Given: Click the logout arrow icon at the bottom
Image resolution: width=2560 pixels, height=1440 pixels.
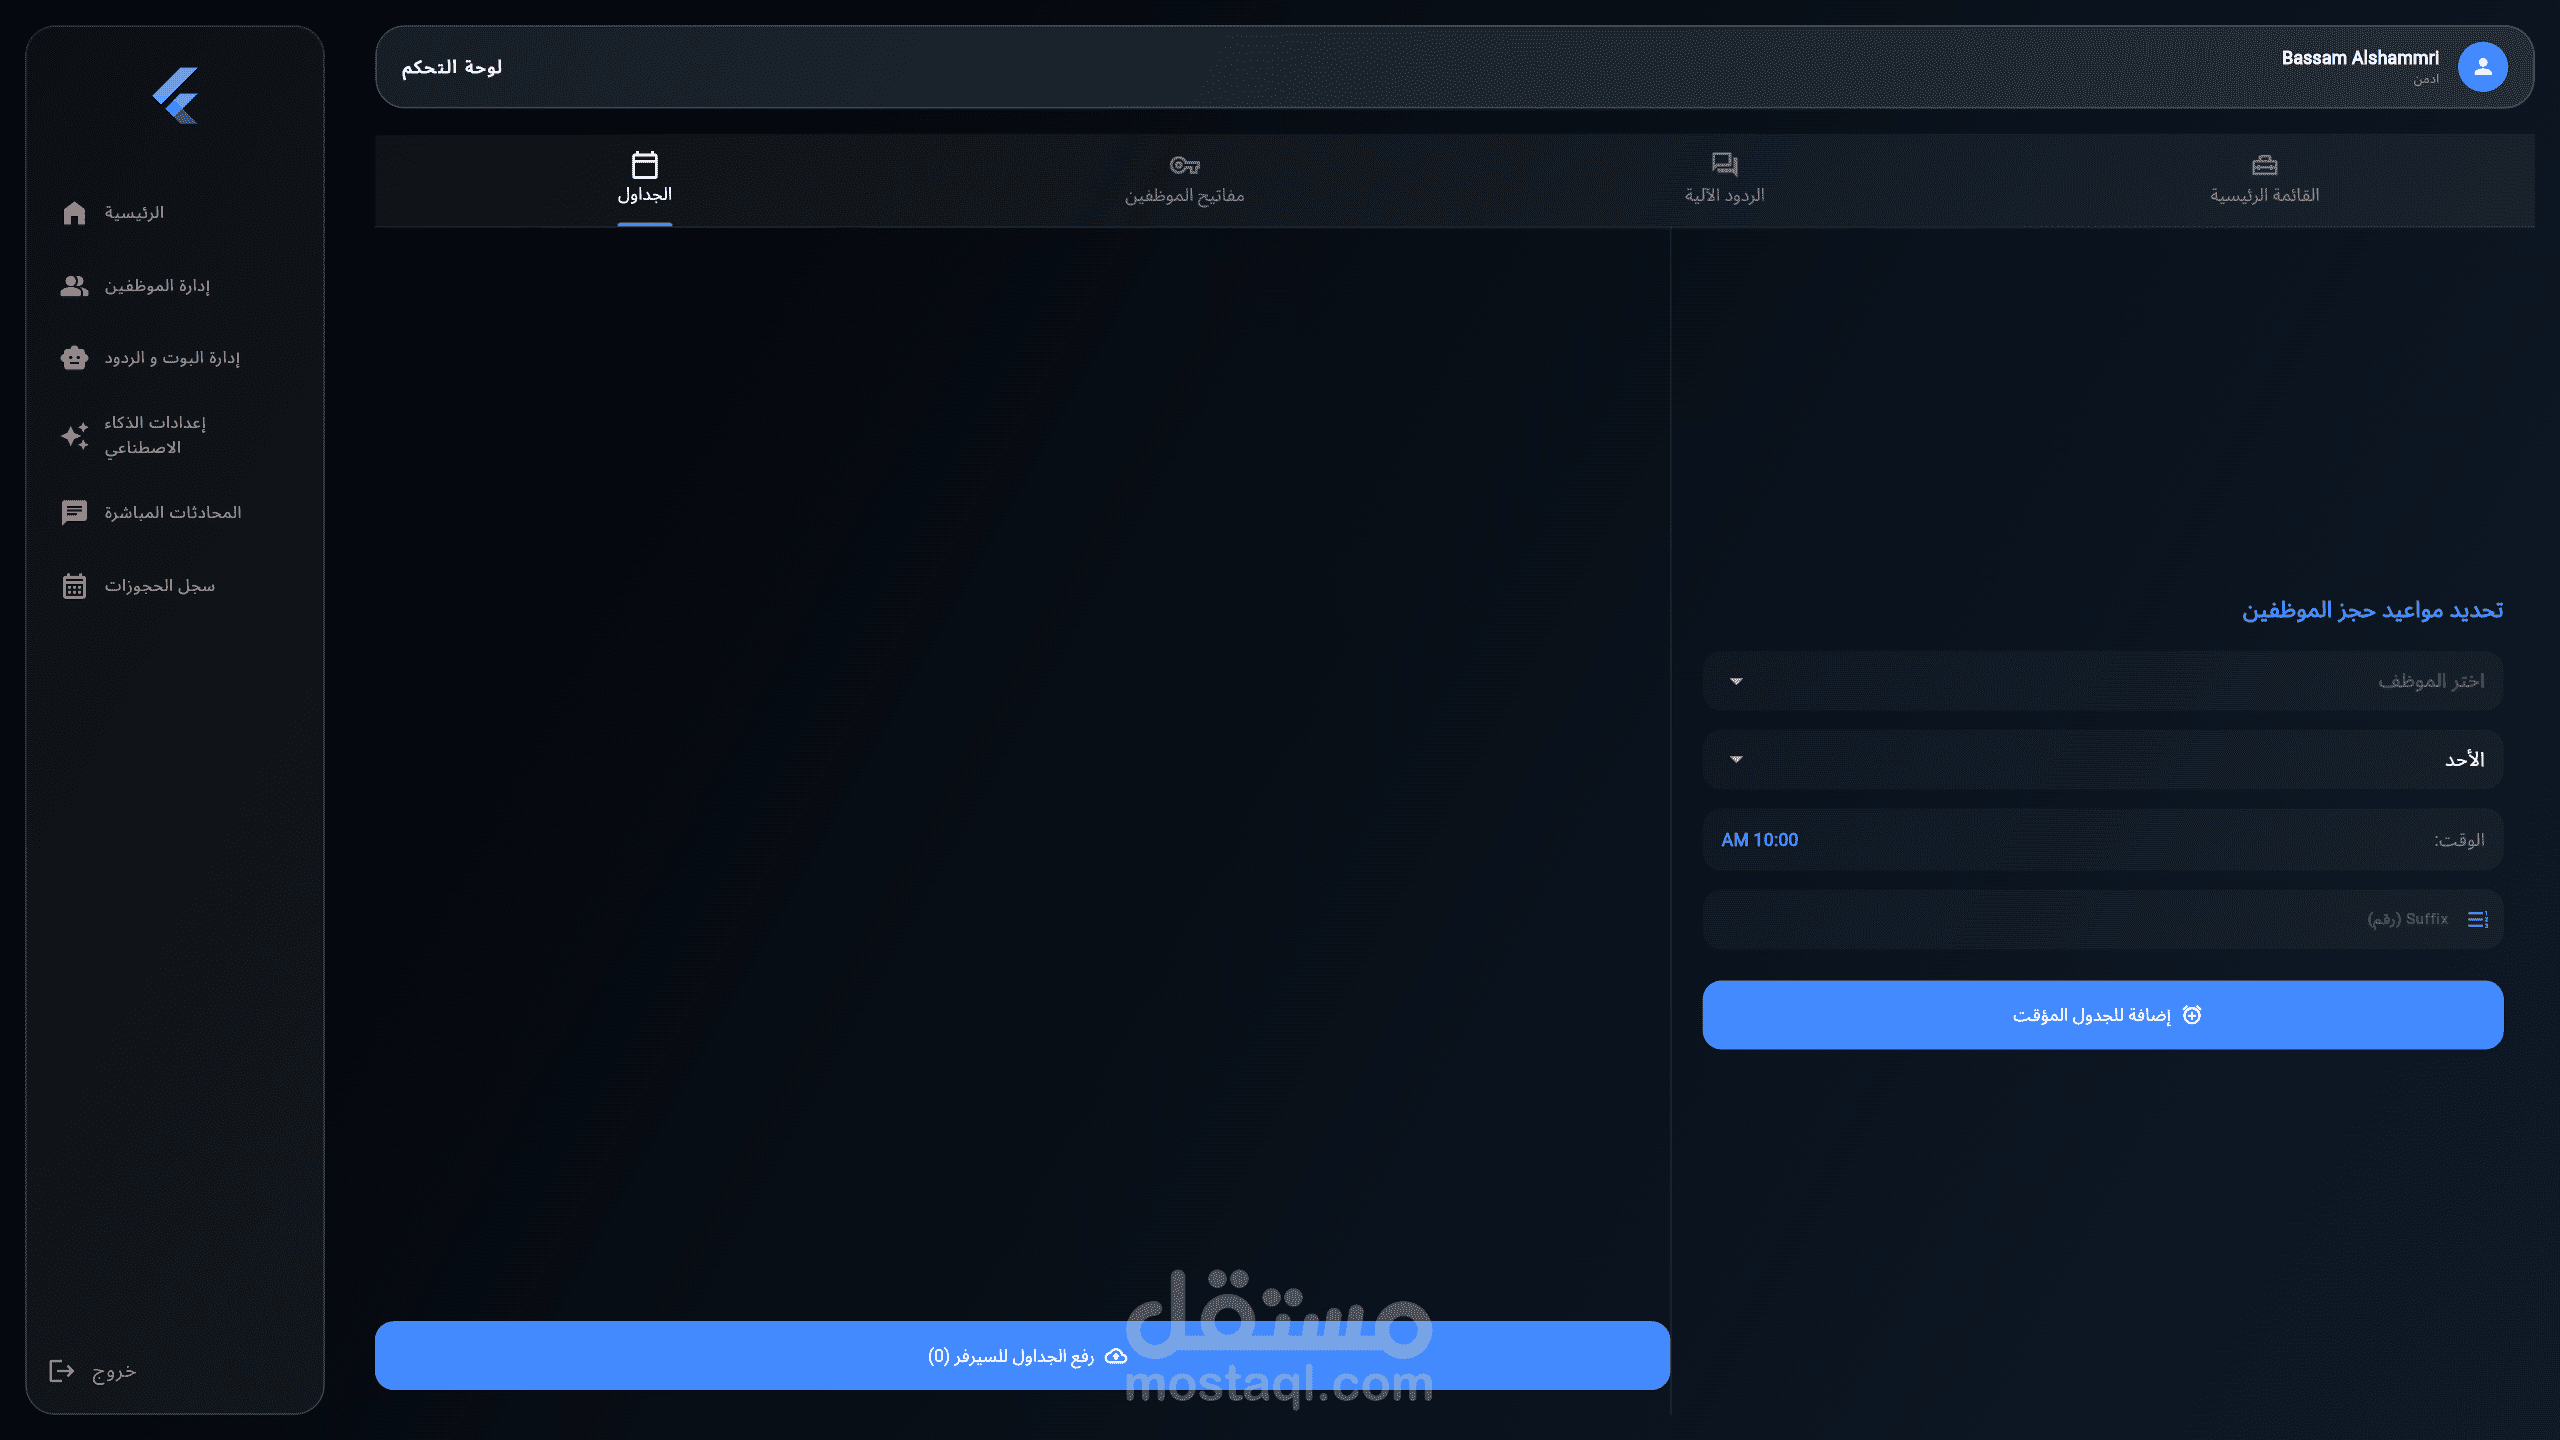Looking at the screenshot, I should (62, 1371).
